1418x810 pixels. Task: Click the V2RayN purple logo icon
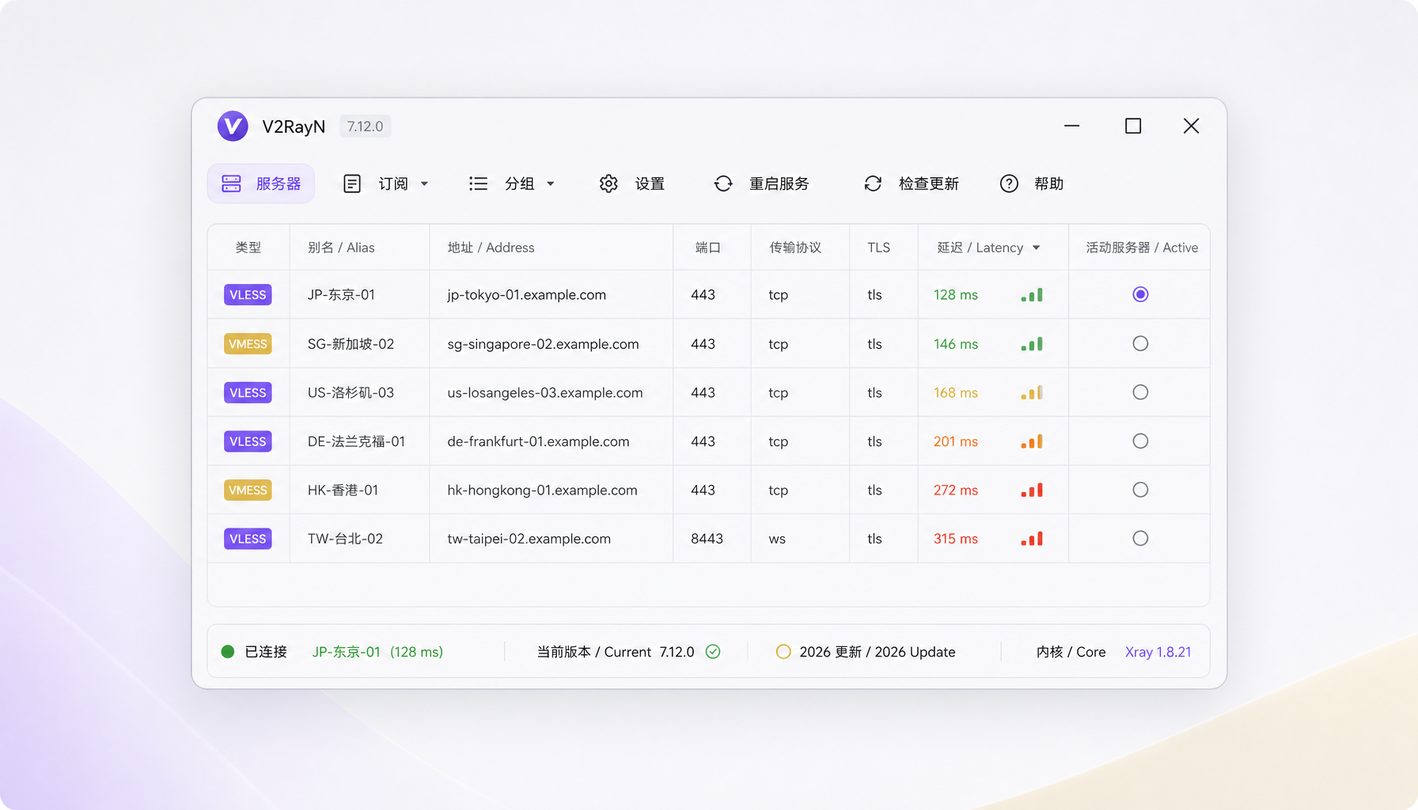pos(233,126)
